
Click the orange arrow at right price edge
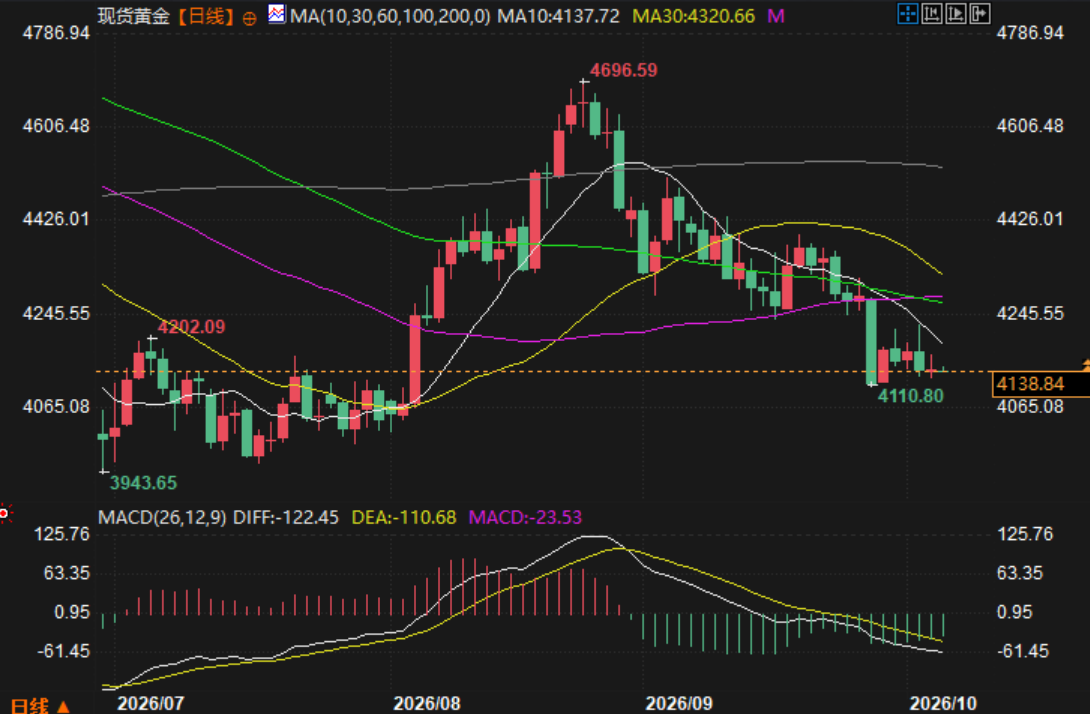pos(1085,364)
